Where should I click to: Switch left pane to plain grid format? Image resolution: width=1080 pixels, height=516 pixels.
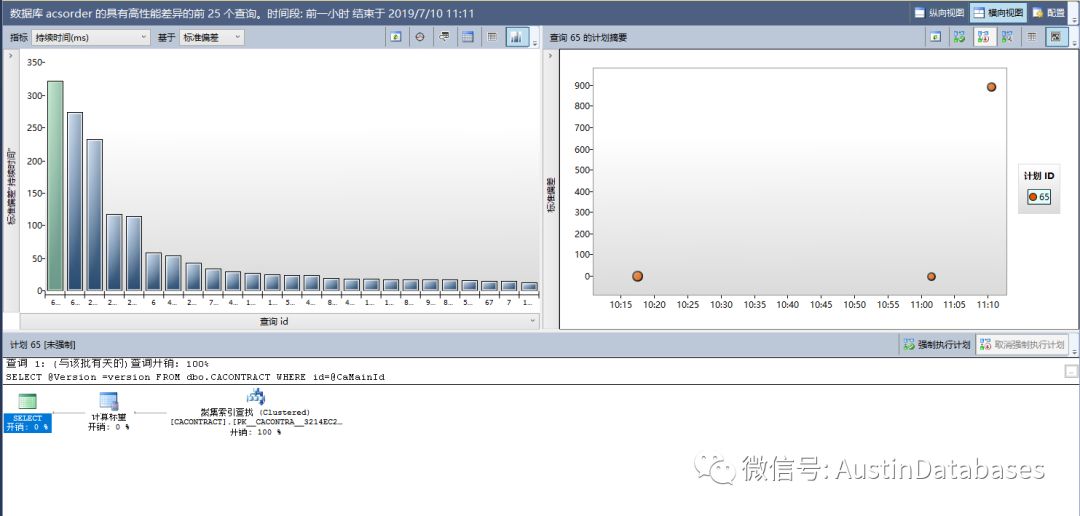[492, 37]
